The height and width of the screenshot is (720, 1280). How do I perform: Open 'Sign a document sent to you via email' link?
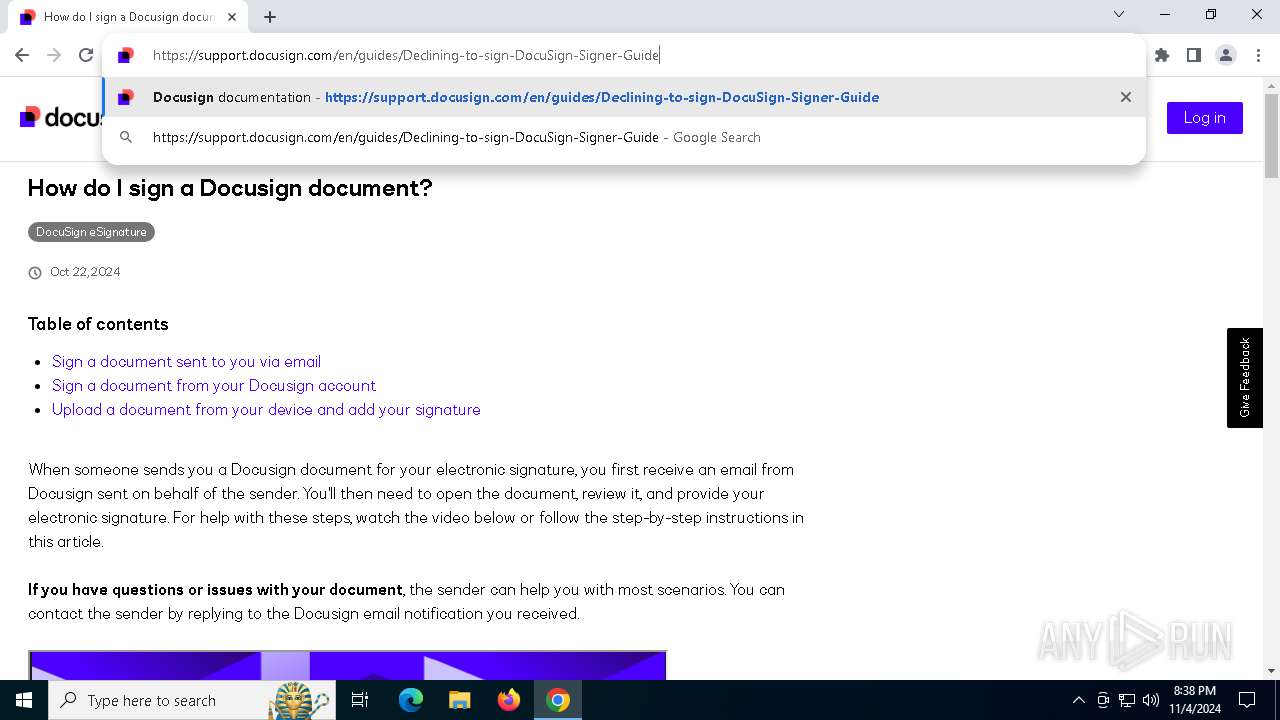click(x=186, y=361)
